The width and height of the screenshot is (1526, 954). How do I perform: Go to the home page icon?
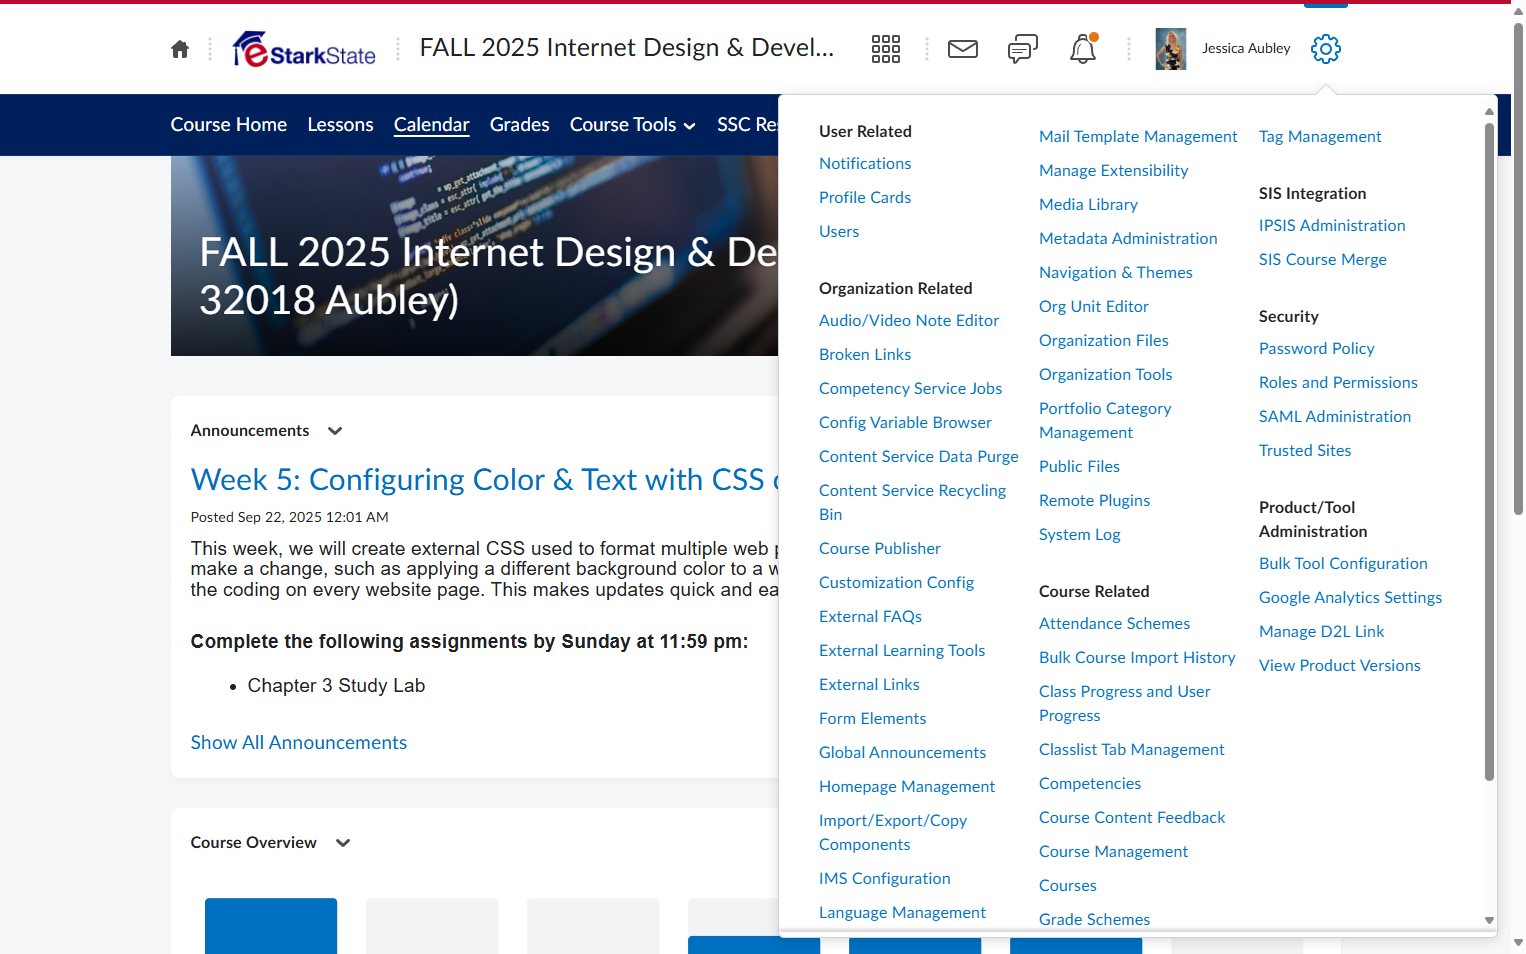[180, 49]
